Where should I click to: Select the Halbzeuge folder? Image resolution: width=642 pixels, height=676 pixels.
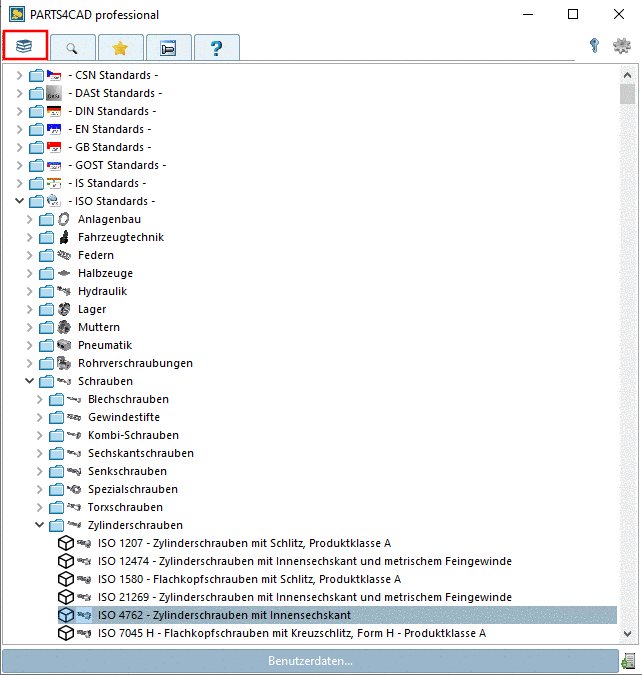105,273
